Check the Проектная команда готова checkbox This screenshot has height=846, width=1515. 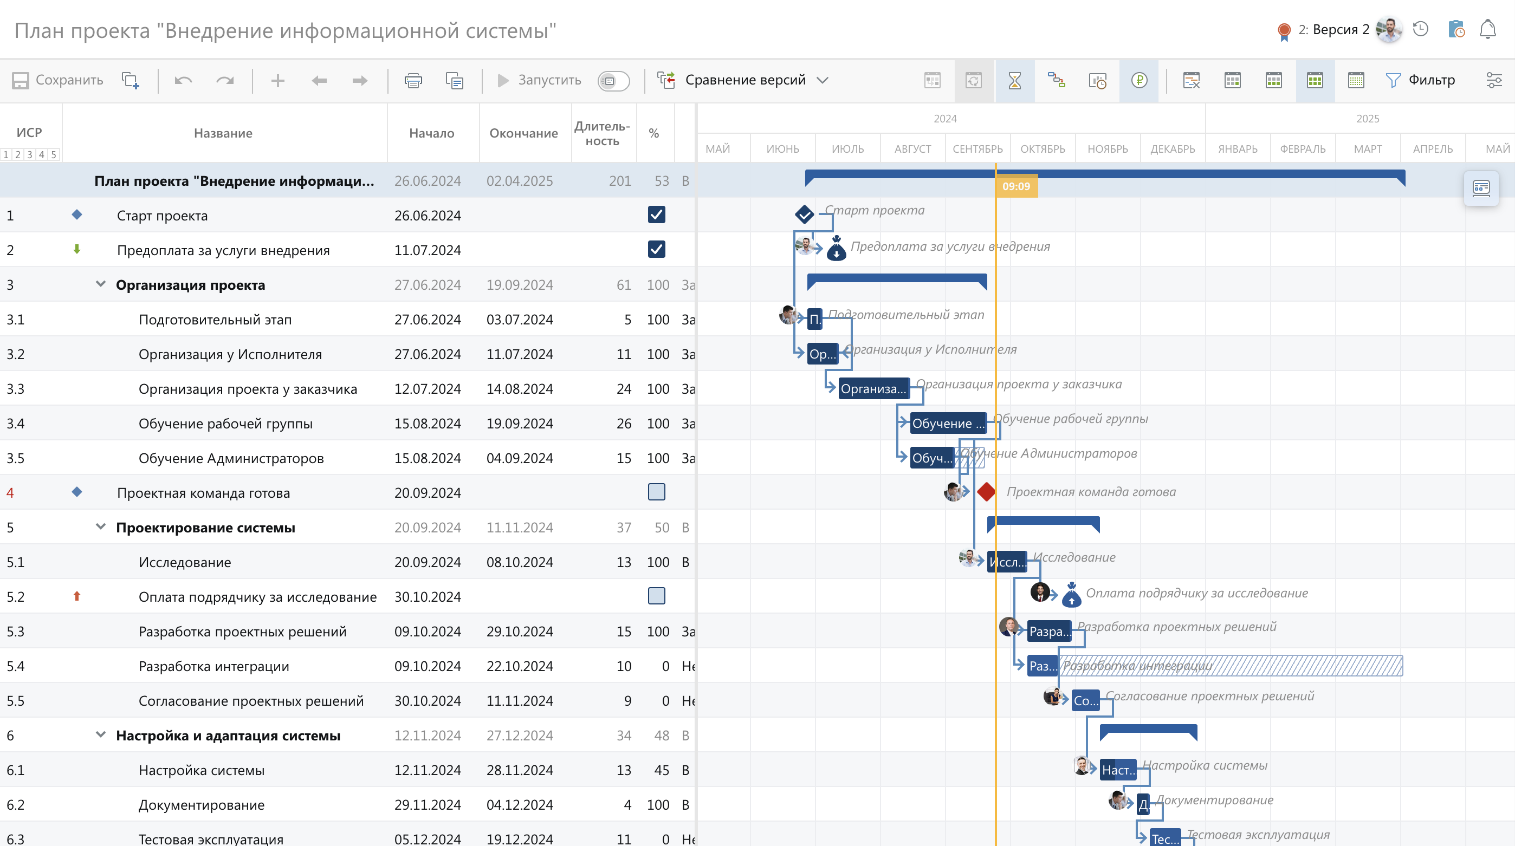(656, 492)
